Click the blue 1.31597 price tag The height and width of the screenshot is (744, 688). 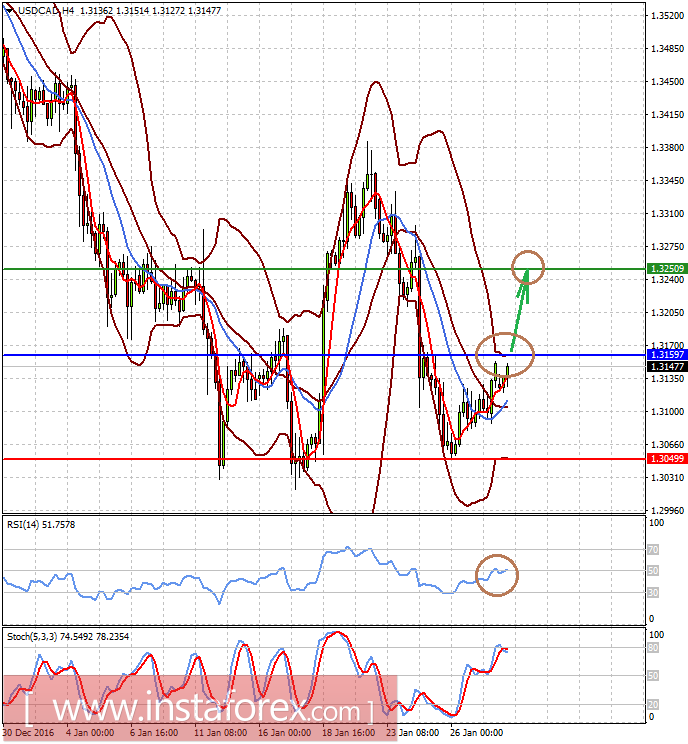[x=665, y=355]
